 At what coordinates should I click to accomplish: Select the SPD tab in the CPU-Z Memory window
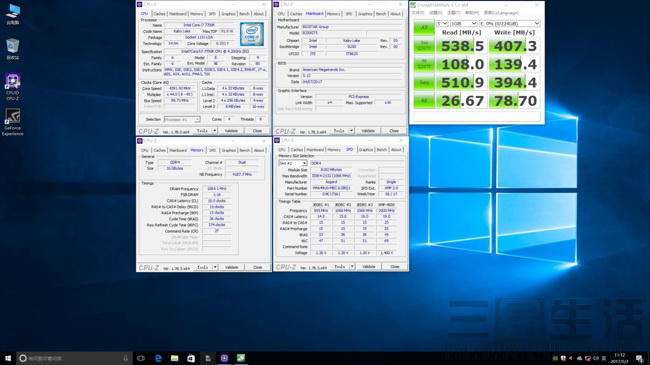coord(212,150)
